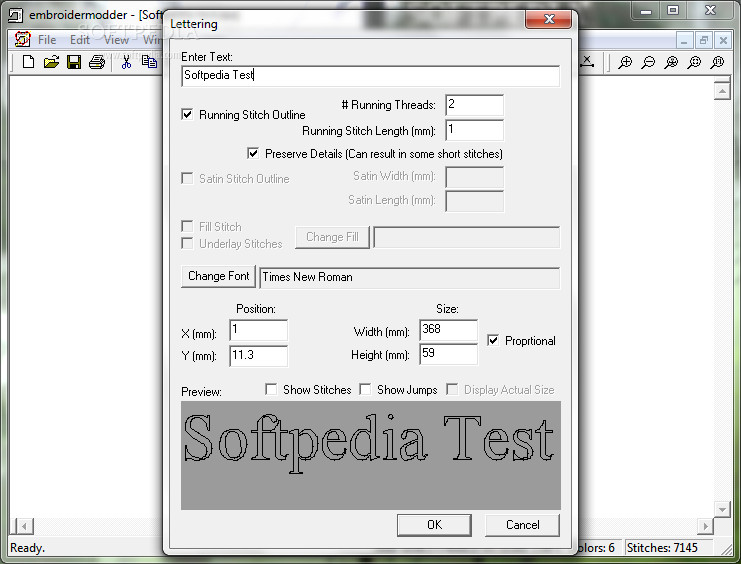Click the magnifier icon with crosshair brackets

point(694,62)
